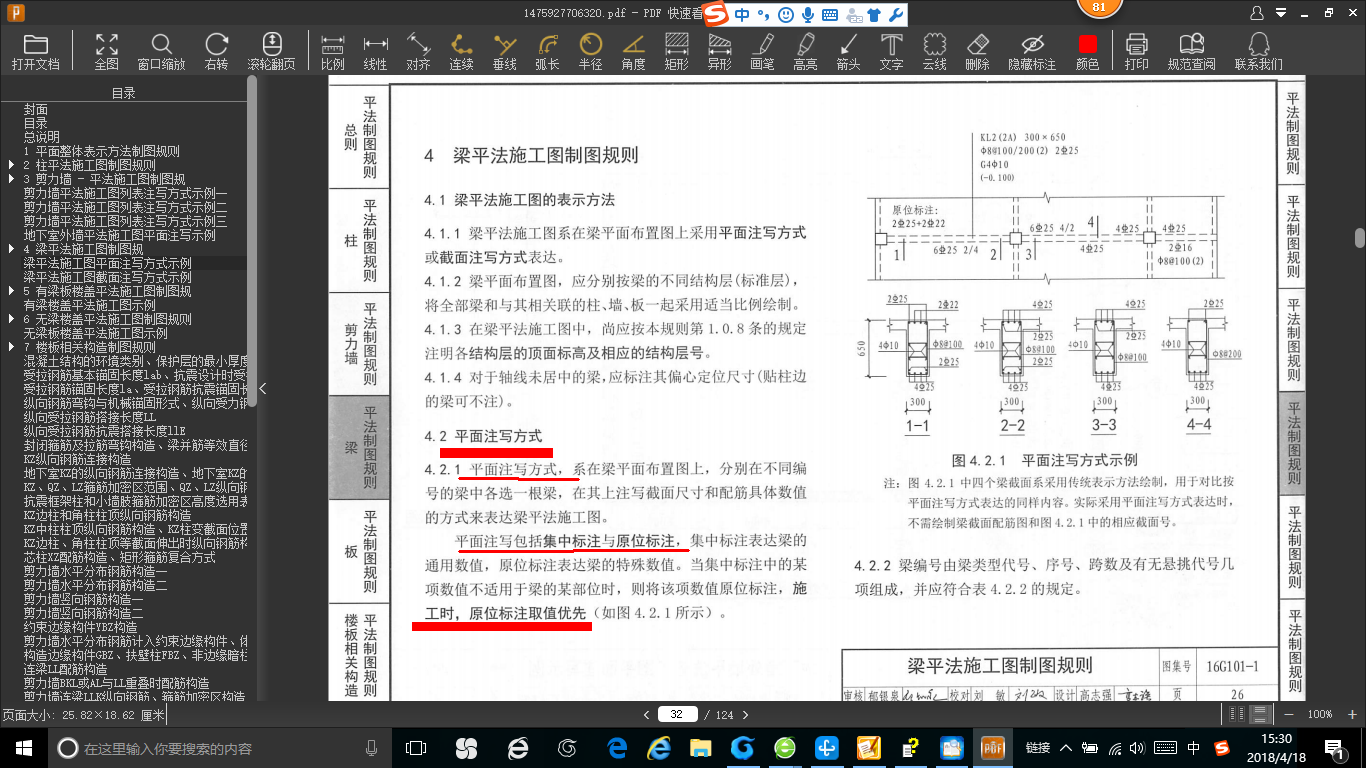Go to previous page arrow
This screenshot has height=768, width=1366.
click(646, 714)
